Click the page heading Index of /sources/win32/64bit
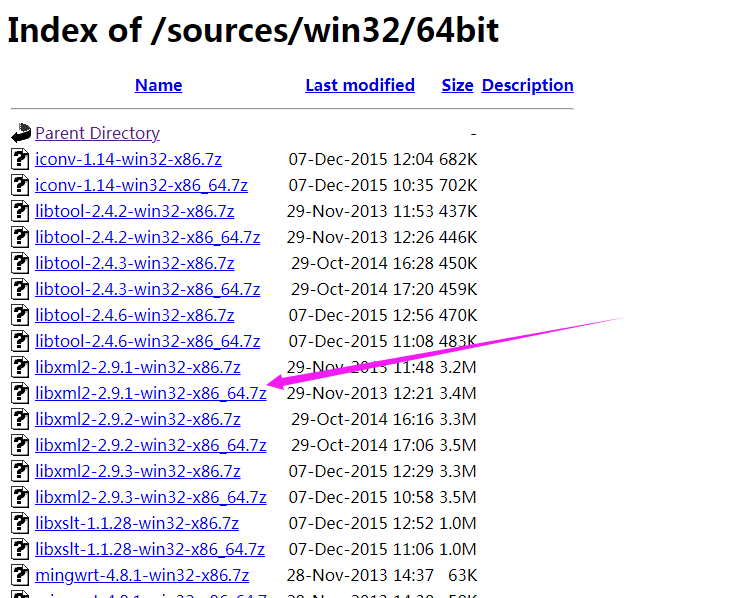The height and width of the screenshot is (598, 731). pyautogui.click(x=253, y=31)
